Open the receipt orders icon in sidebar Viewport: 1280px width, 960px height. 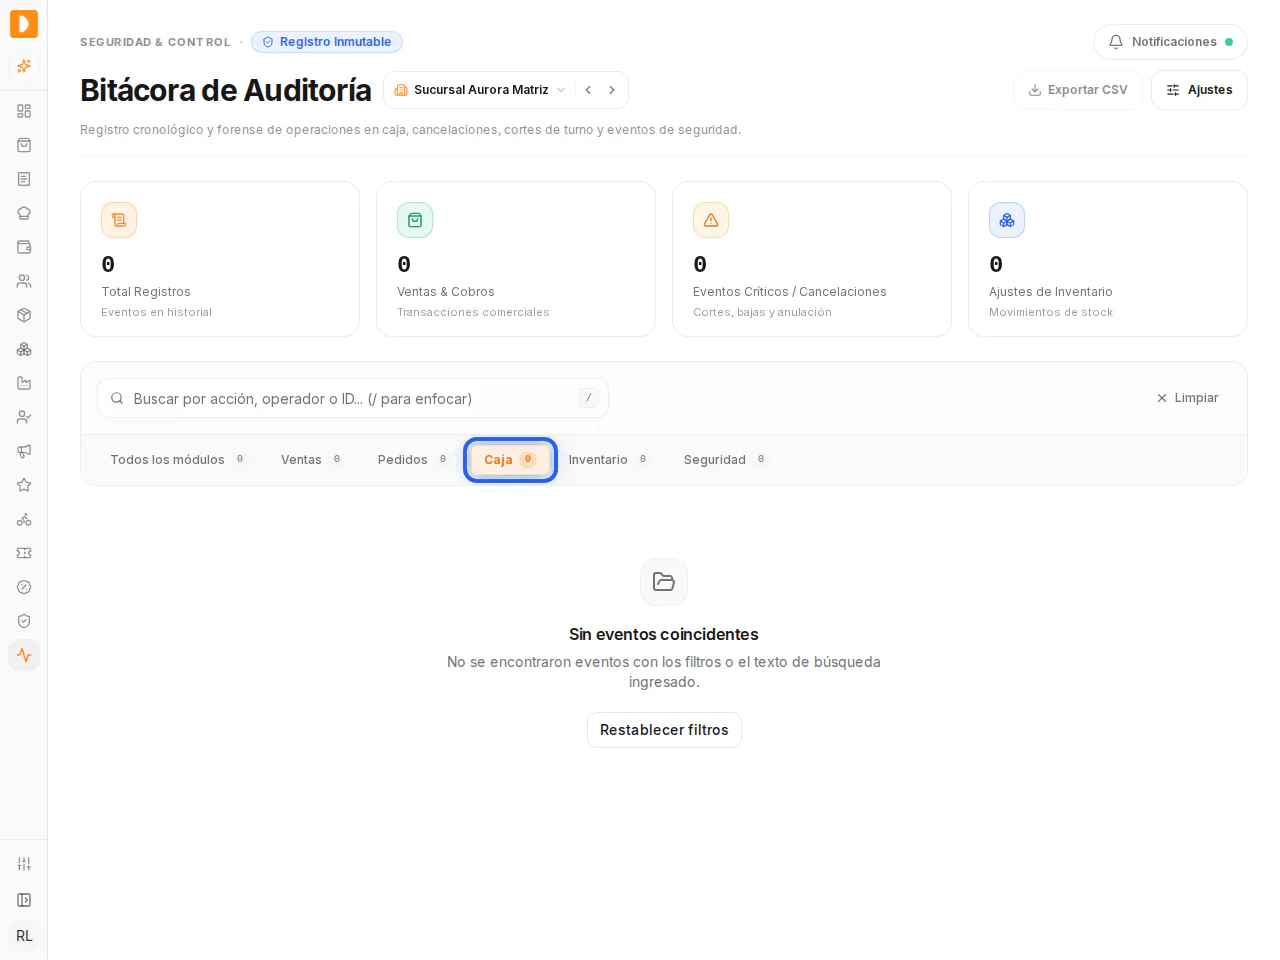24,179
